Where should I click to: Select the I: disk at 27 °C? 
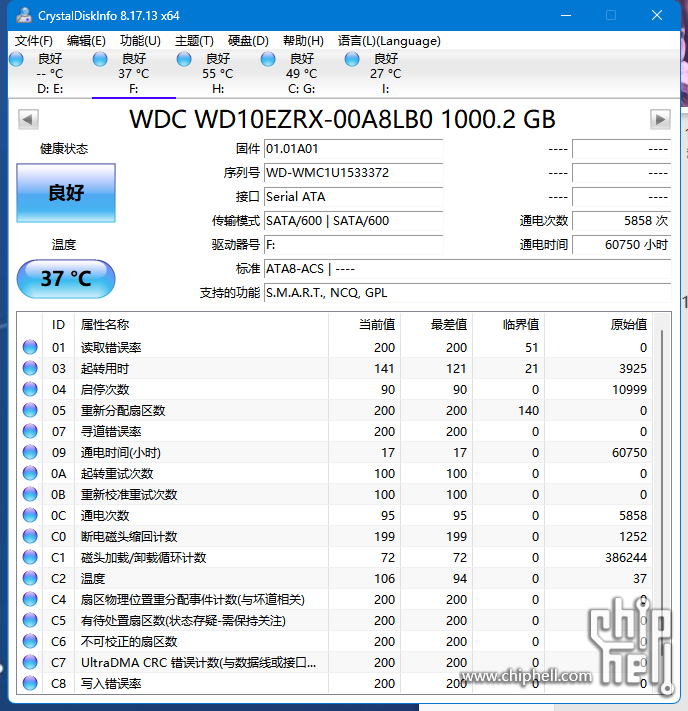click(385, 73)
